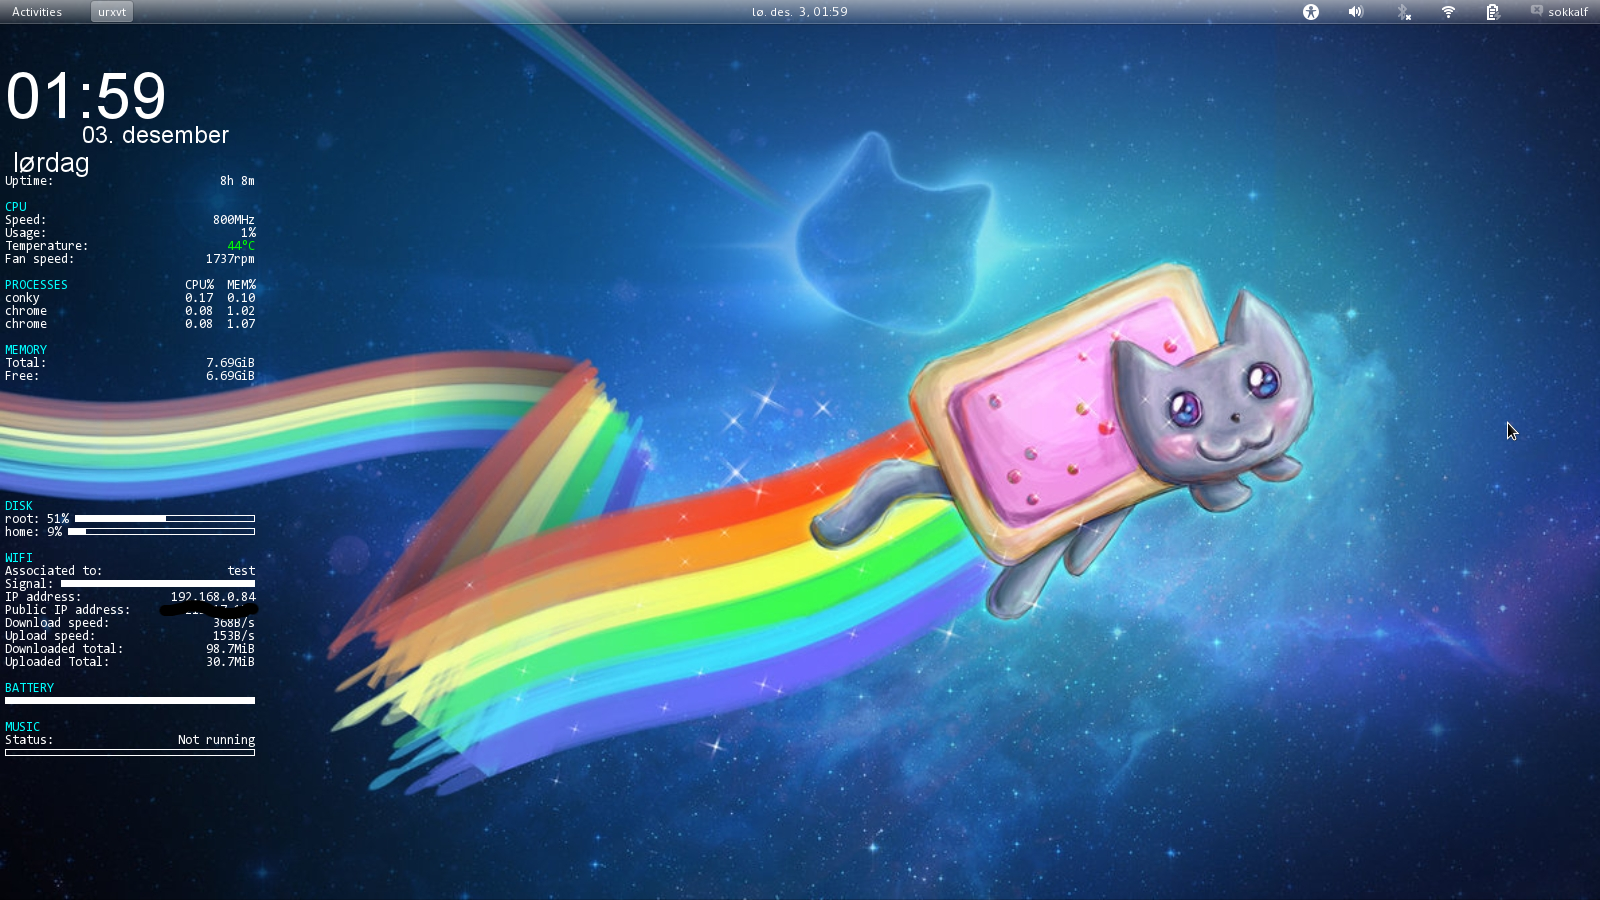Click the 'Uploaded Total:' label
The width and height of the screenshot is (1600, 900).
click(x=57, y=662)
